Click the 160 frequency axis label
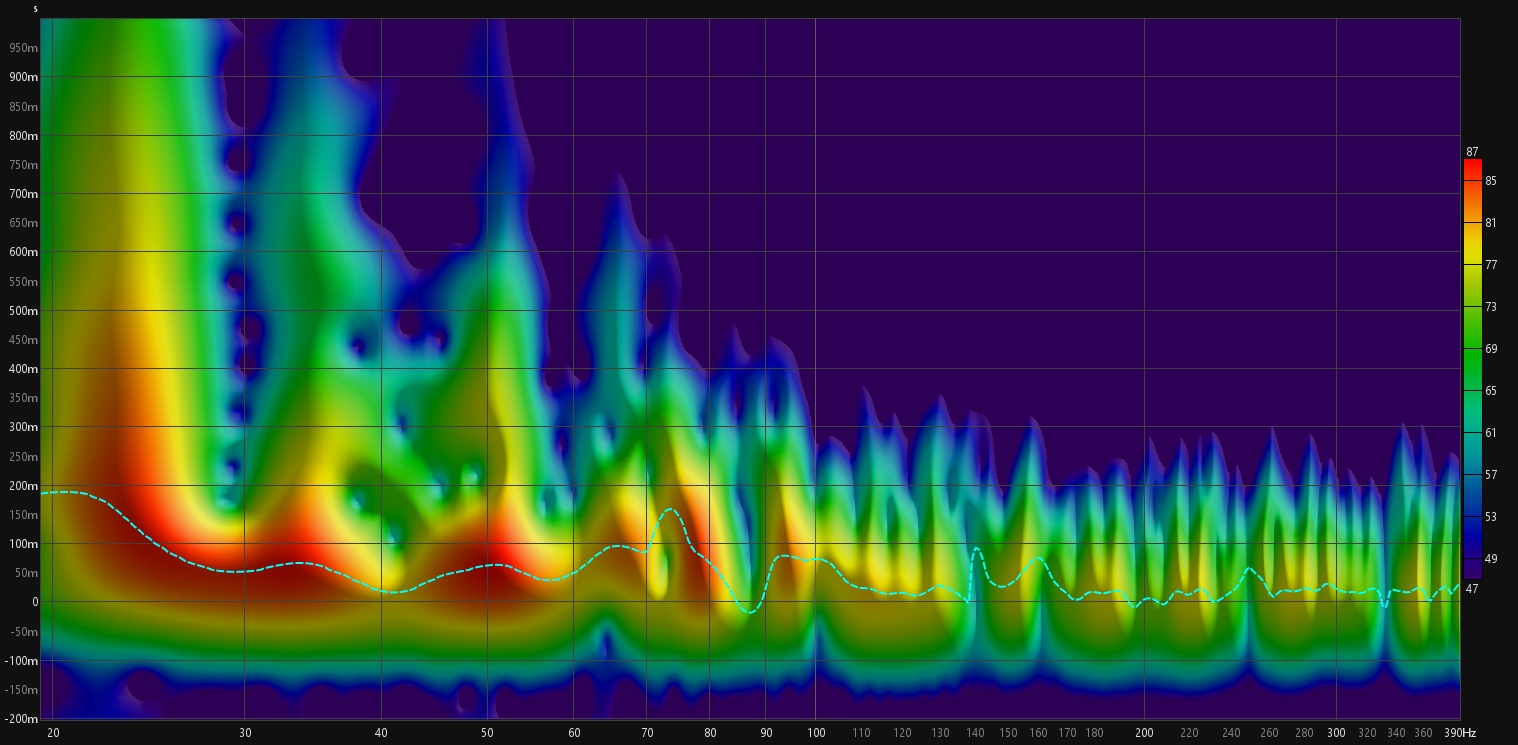Viewport: 1518px width, 745px height. pos(1039,733)
